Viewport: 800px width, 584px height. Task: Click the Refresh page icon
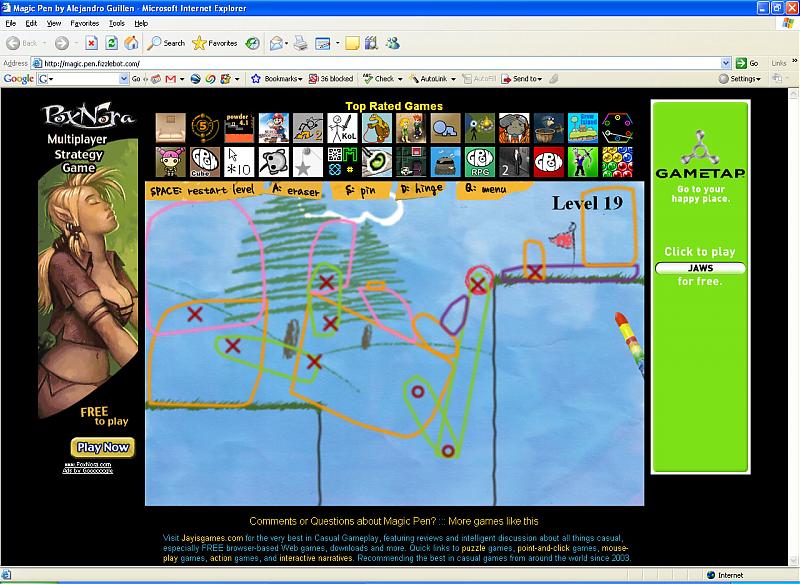click(111, 43)
